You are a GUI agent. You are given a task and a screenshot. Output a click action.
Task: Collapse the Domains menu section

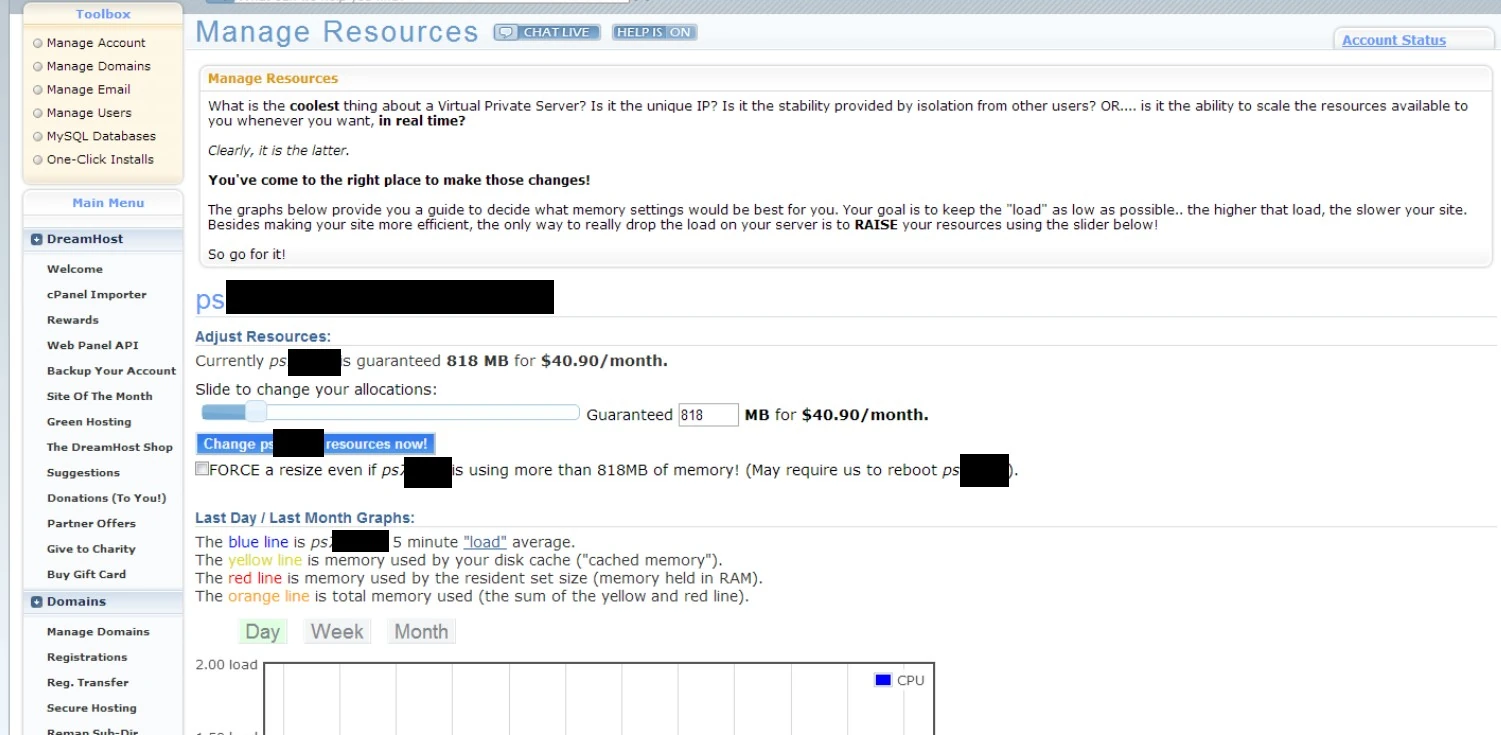point(37,602)
